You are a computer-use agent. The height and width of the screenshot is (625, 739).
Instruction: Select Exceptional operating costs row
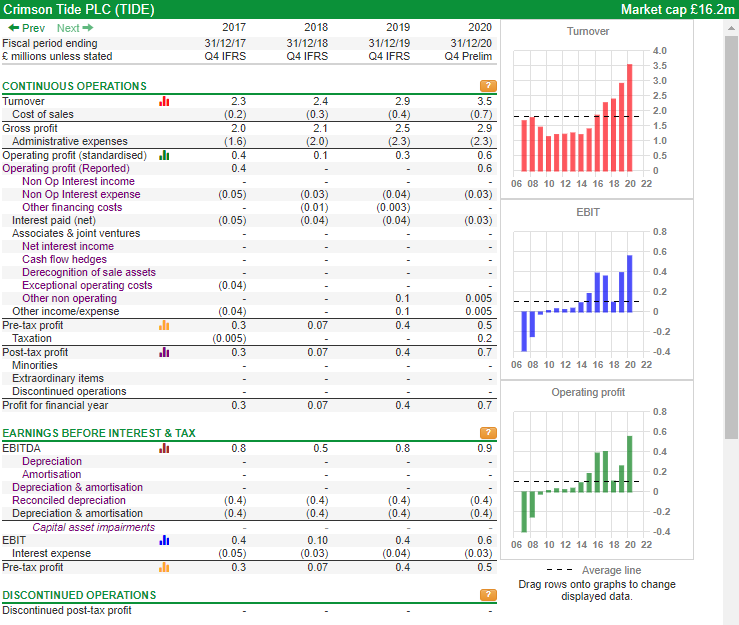pyautogui.click(x=249, y=285)
